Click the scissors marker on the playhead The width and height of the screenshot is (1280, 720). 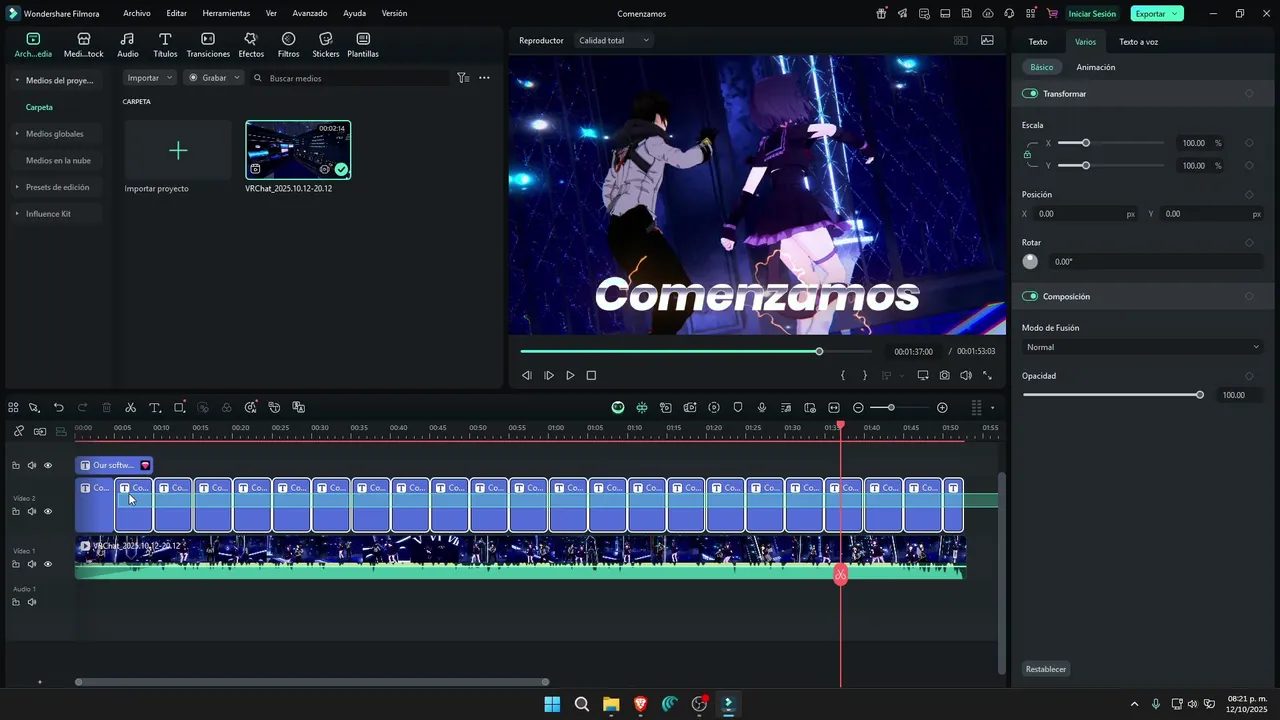point(840,574)
